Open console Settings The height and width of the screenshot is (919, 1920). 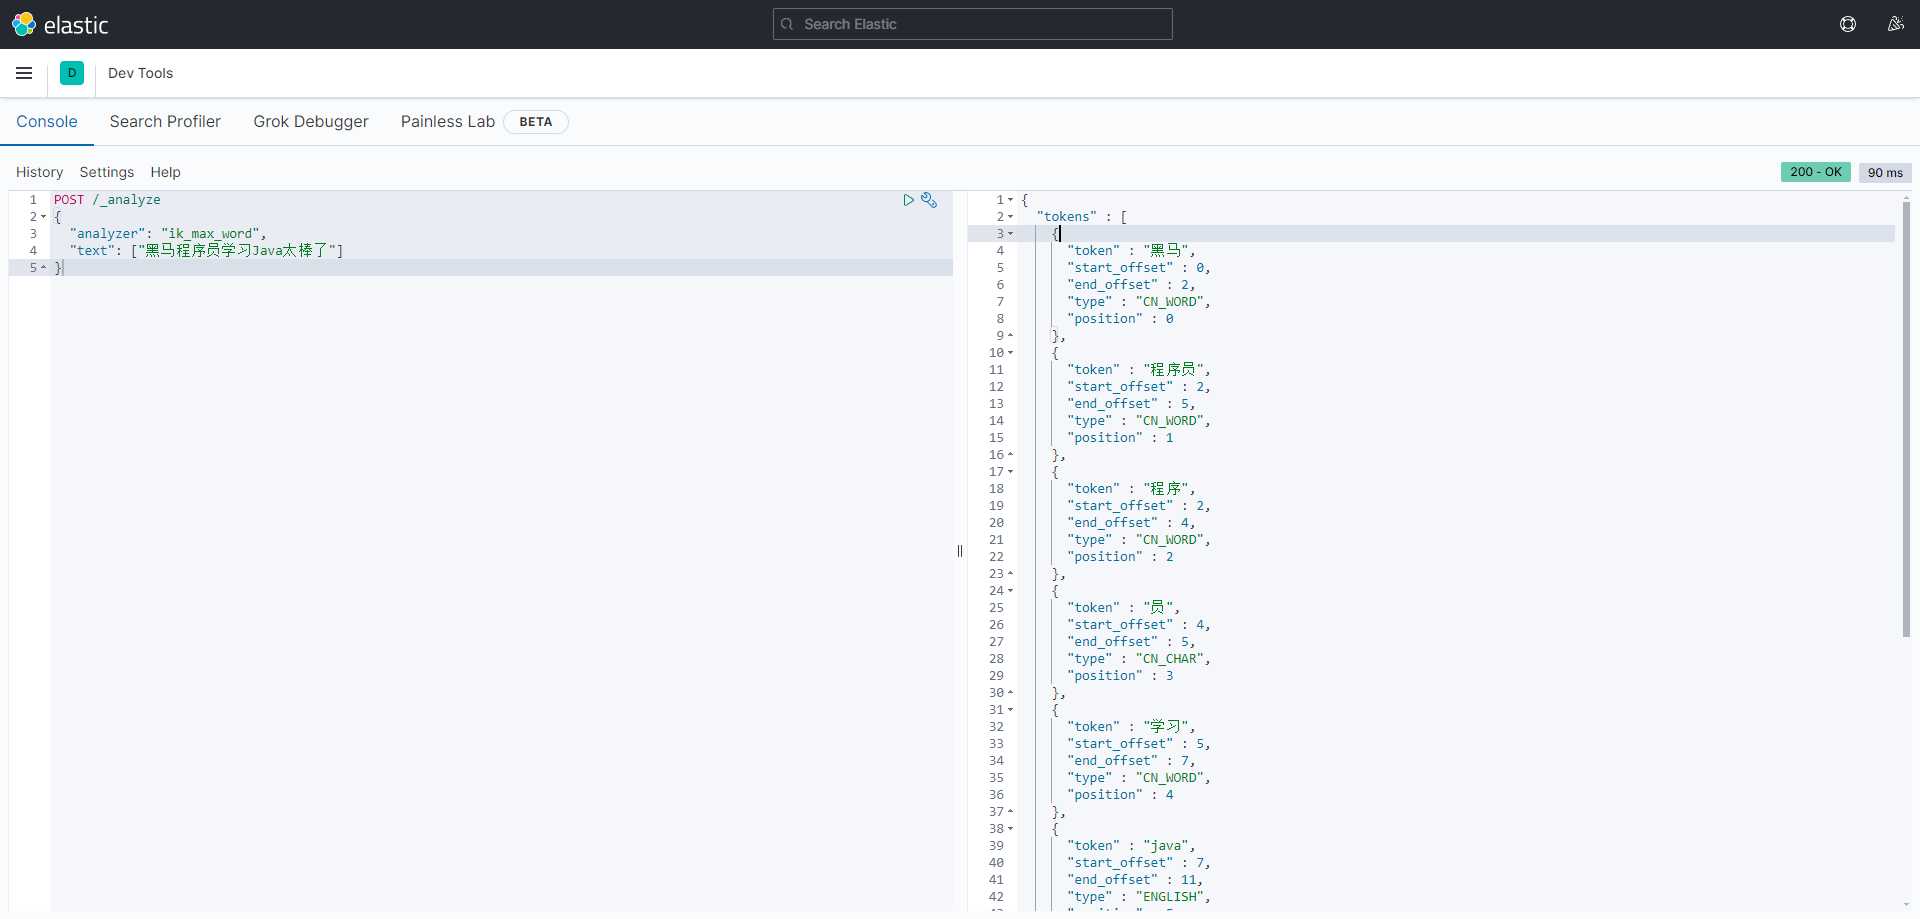tap(106, 172)
